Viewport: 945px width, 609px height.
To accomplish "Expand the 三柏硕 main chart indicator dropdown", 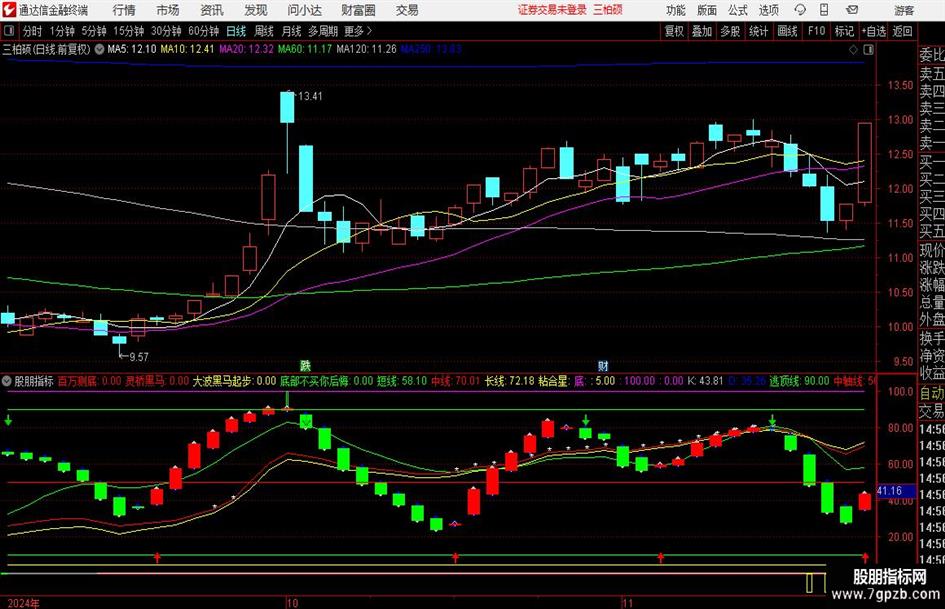I will 99,49.
